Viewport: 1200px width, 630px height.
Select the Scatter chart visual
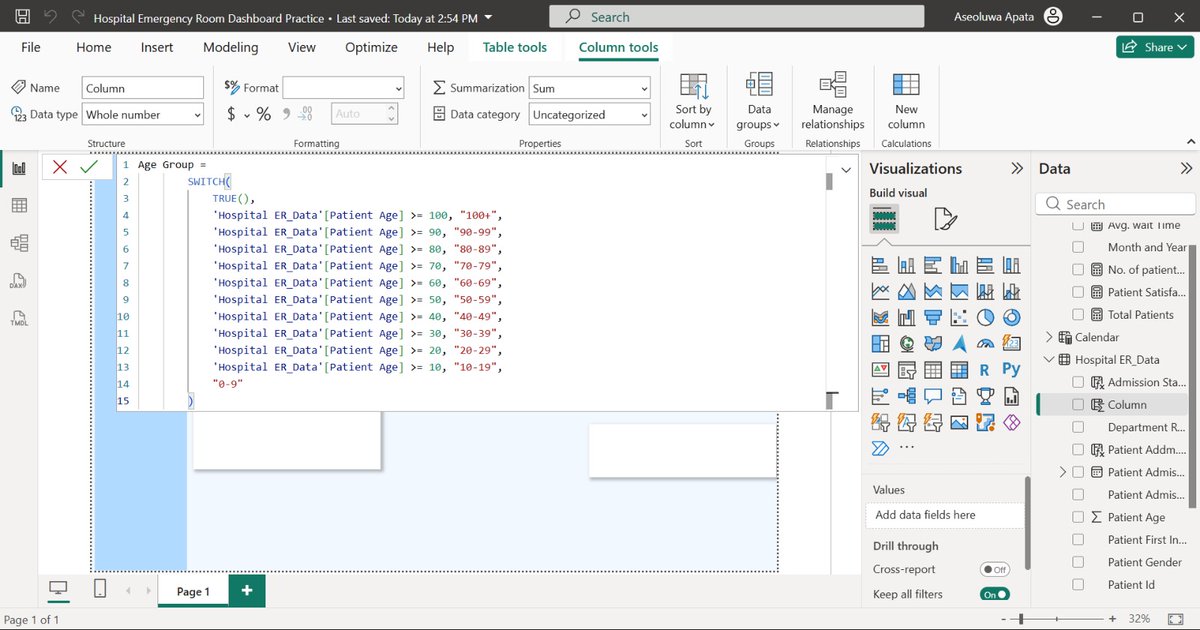click(959, 318)
